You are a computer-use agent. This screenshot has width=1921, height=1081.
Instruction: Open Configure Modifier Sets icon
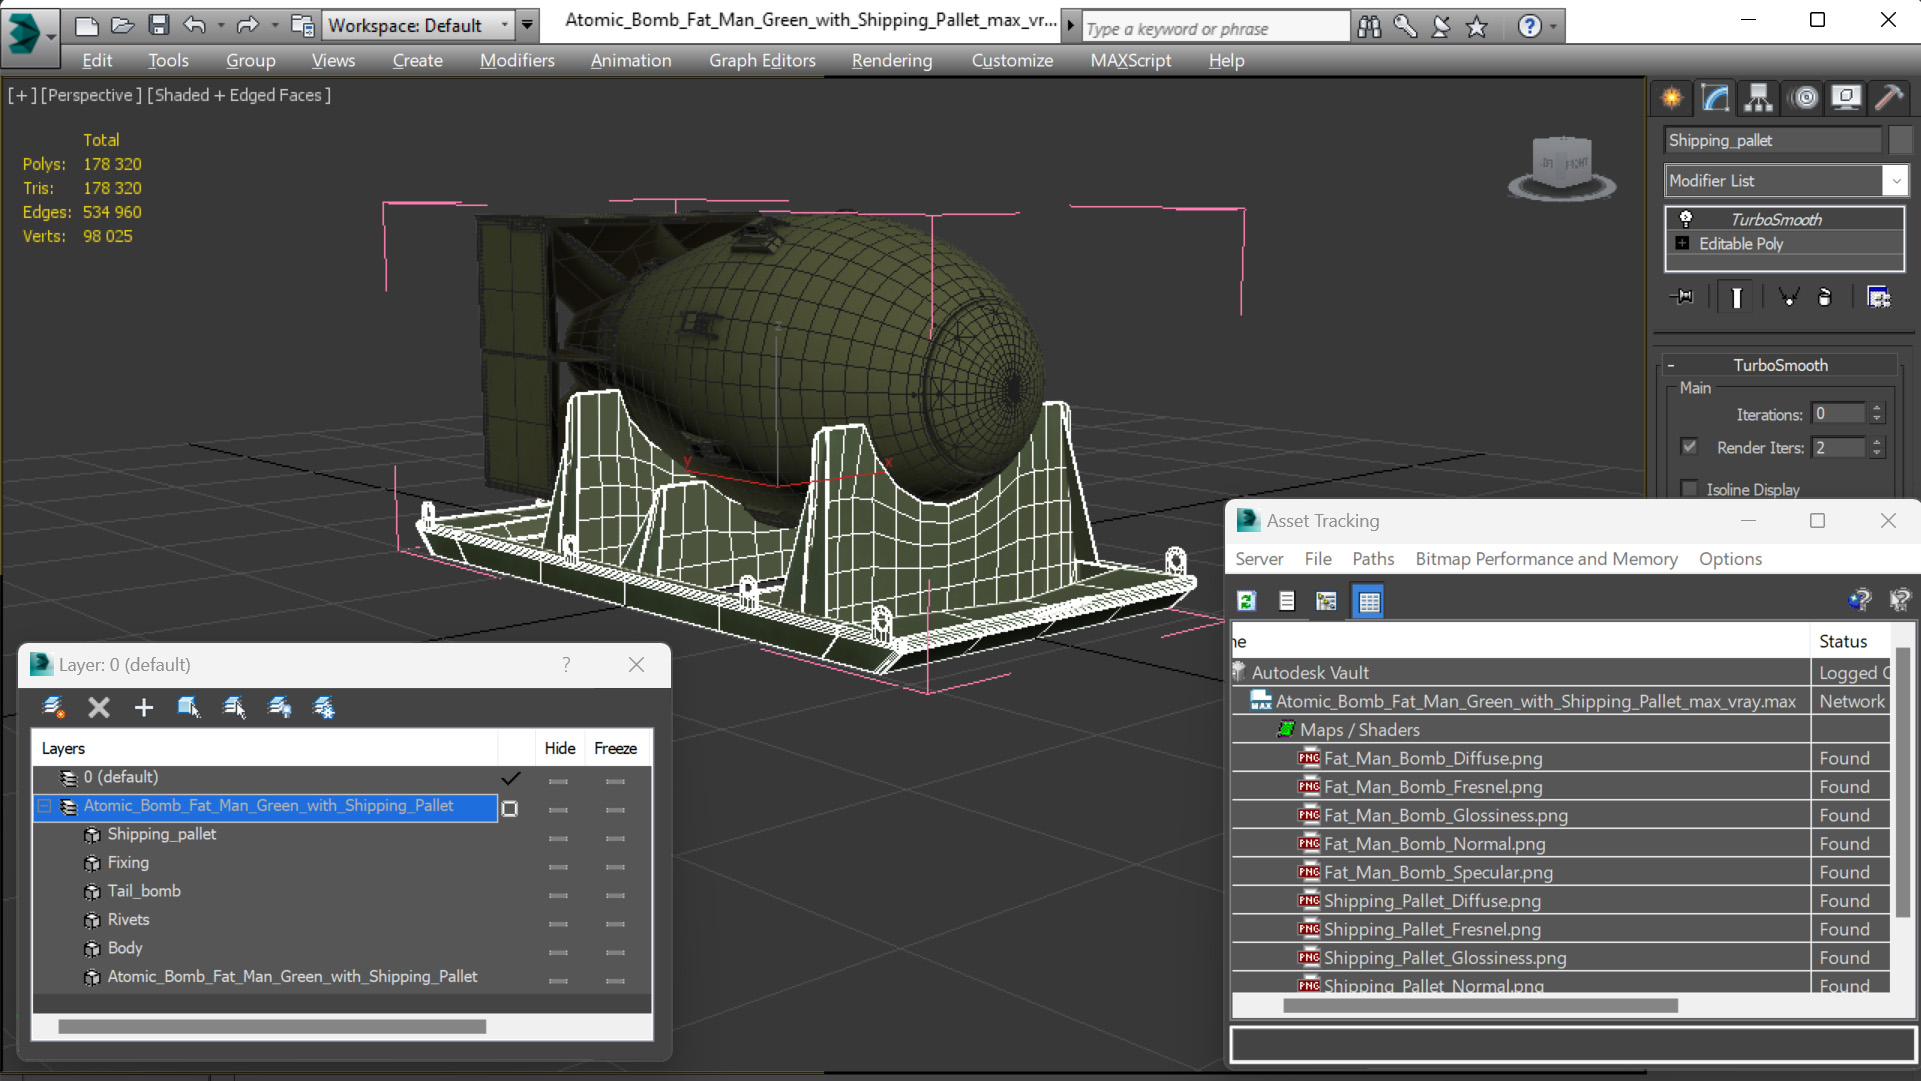point(1879,297)
